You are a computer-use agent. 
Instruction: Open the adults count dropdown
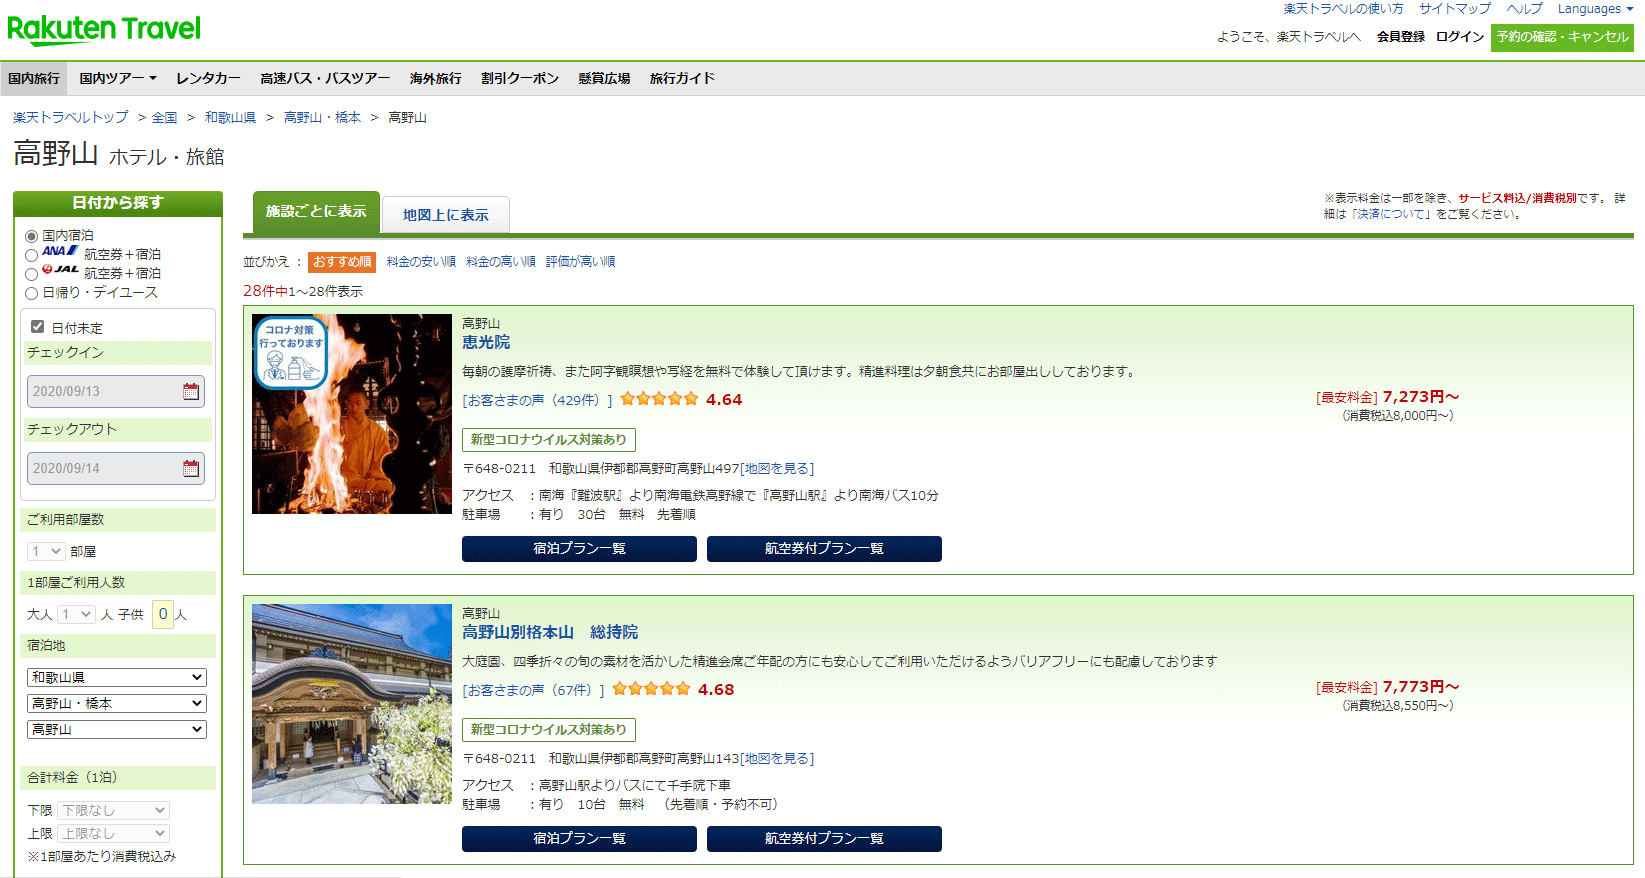pyautogui.click(x=76, y=614)
